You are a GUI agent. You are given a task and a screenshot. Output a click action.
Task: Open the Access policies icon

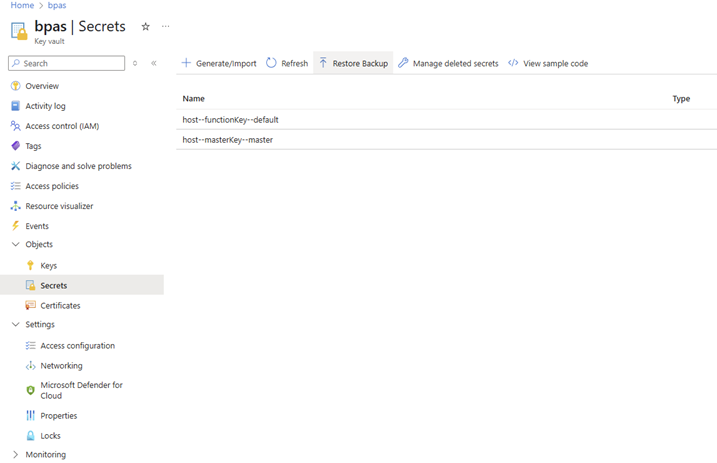[16, 186]
